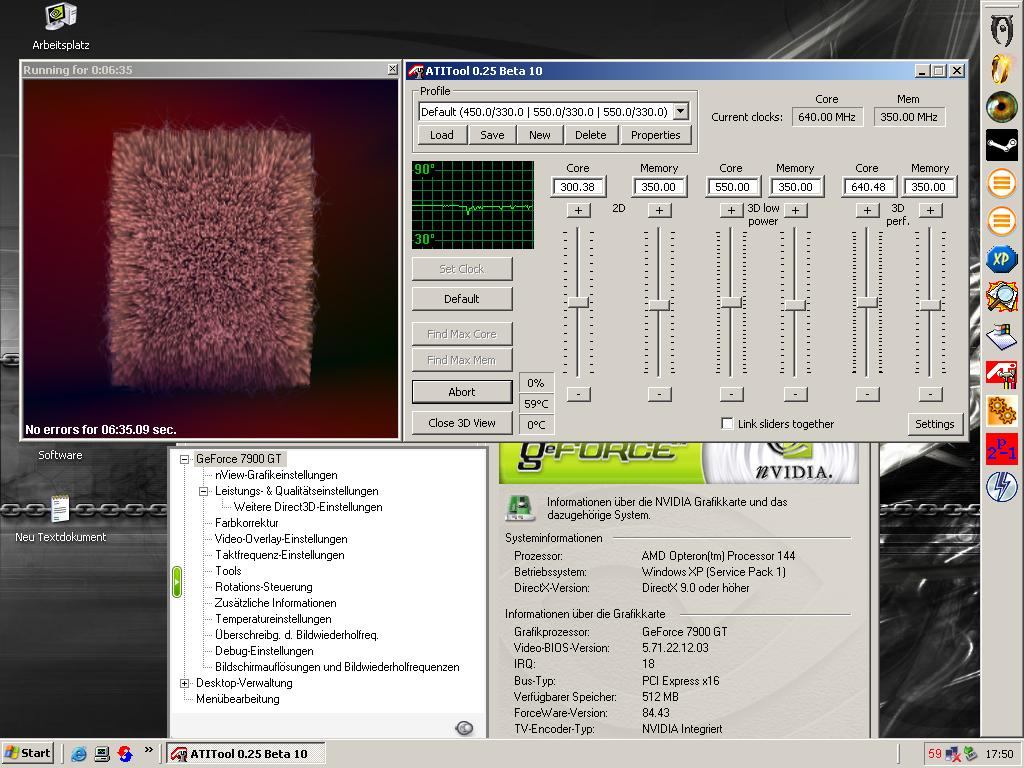The height and width of the screenshot is (768, 1024).
Task: Collapse the GeForce 7900 GT tree node
Action: click(x=184, y=459)
